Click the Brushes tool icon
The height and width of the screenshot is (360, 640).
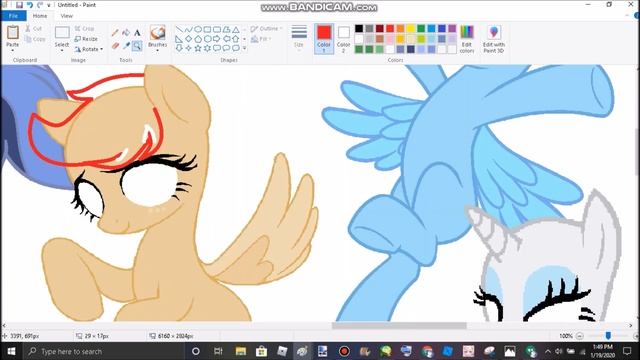tap(158, 33)
